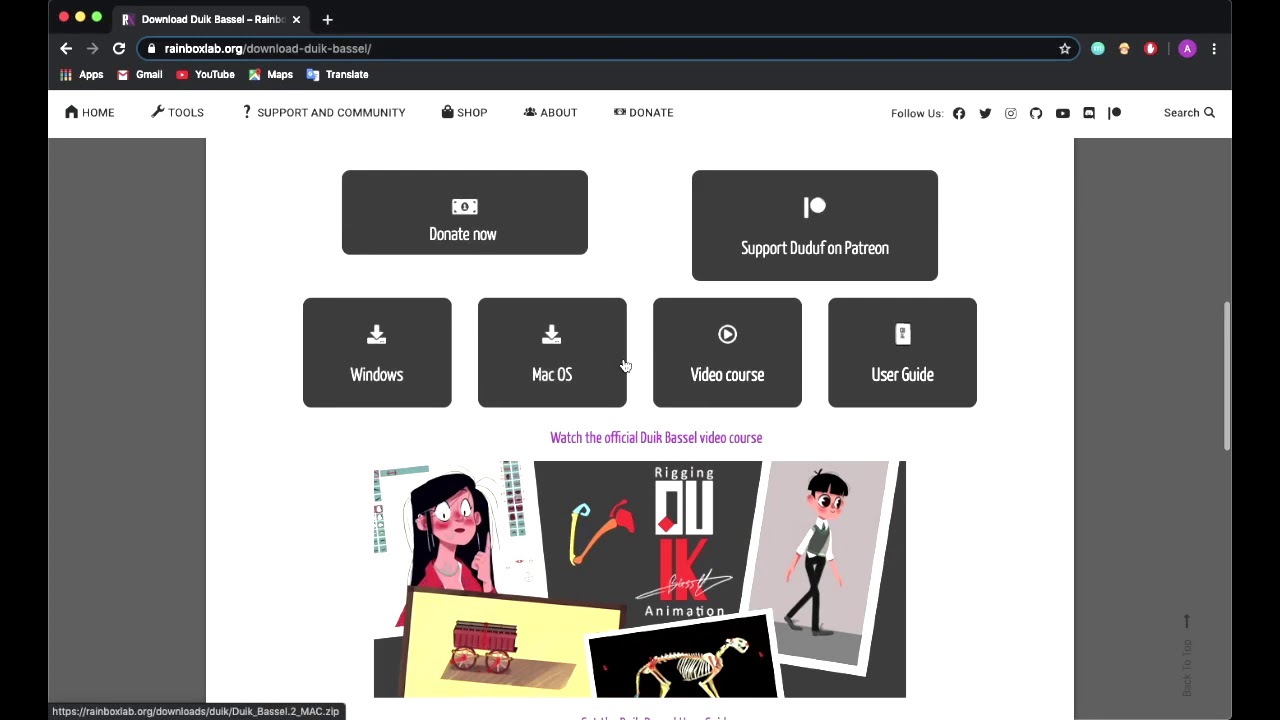Image resolution: width=1280 pixels, height=720 pixels.
Task: Open the Video course button
Action: pos(727,352)
